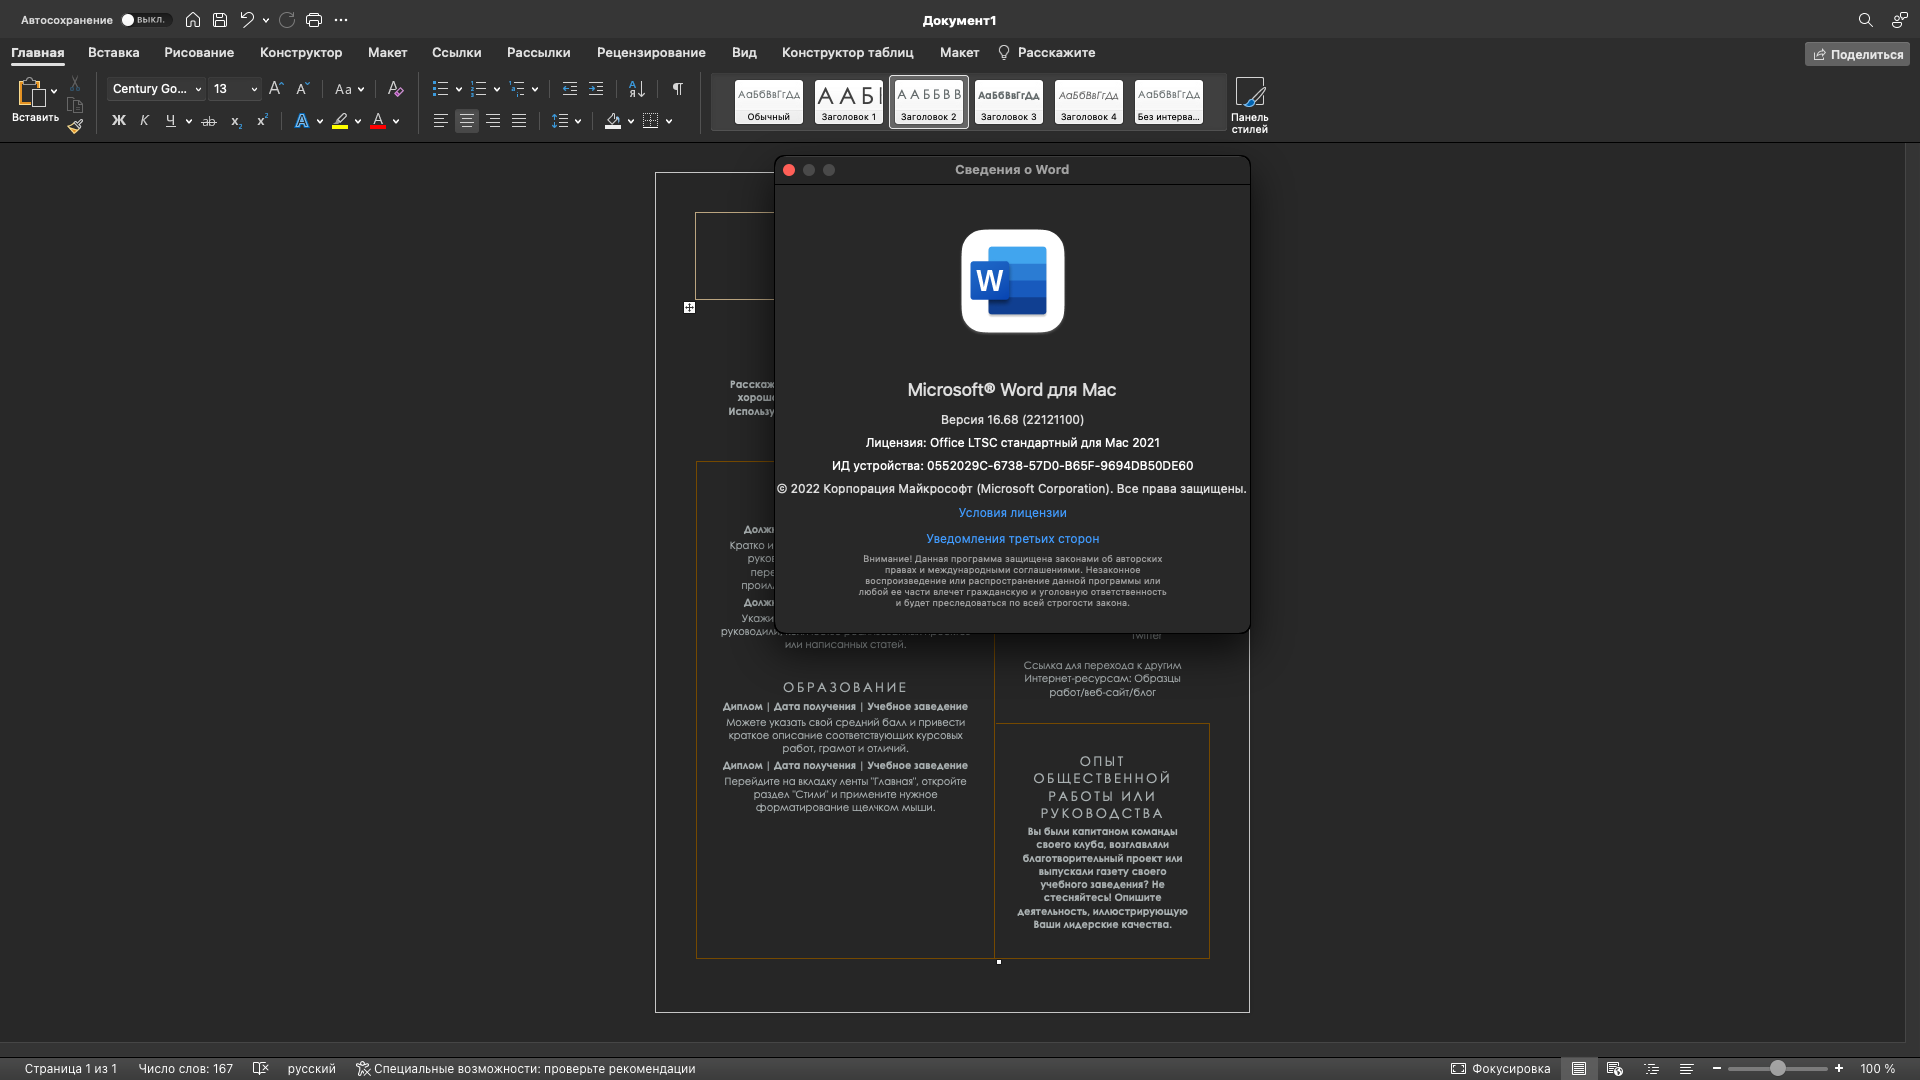Expand borders dropdown arrow

pyautogui.click(x=669, y=122)
